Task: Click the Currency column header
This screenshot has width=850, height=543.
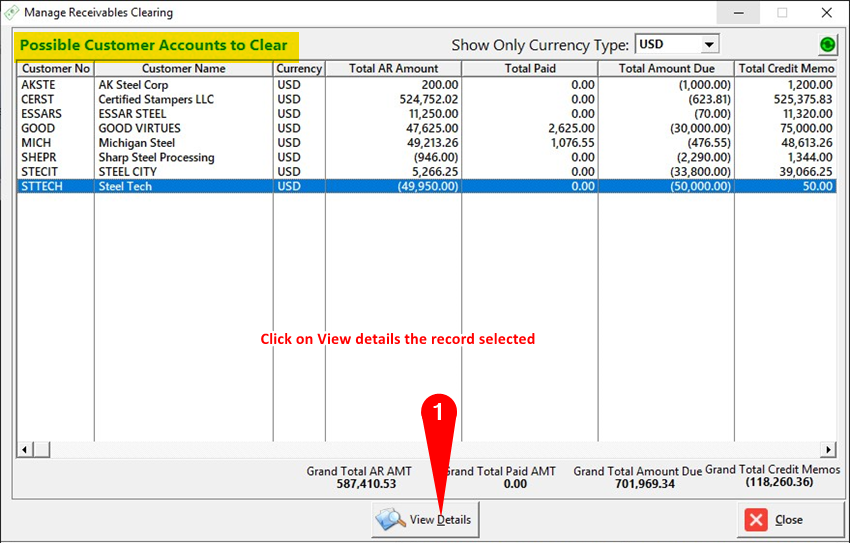Action: pos(299,69)
